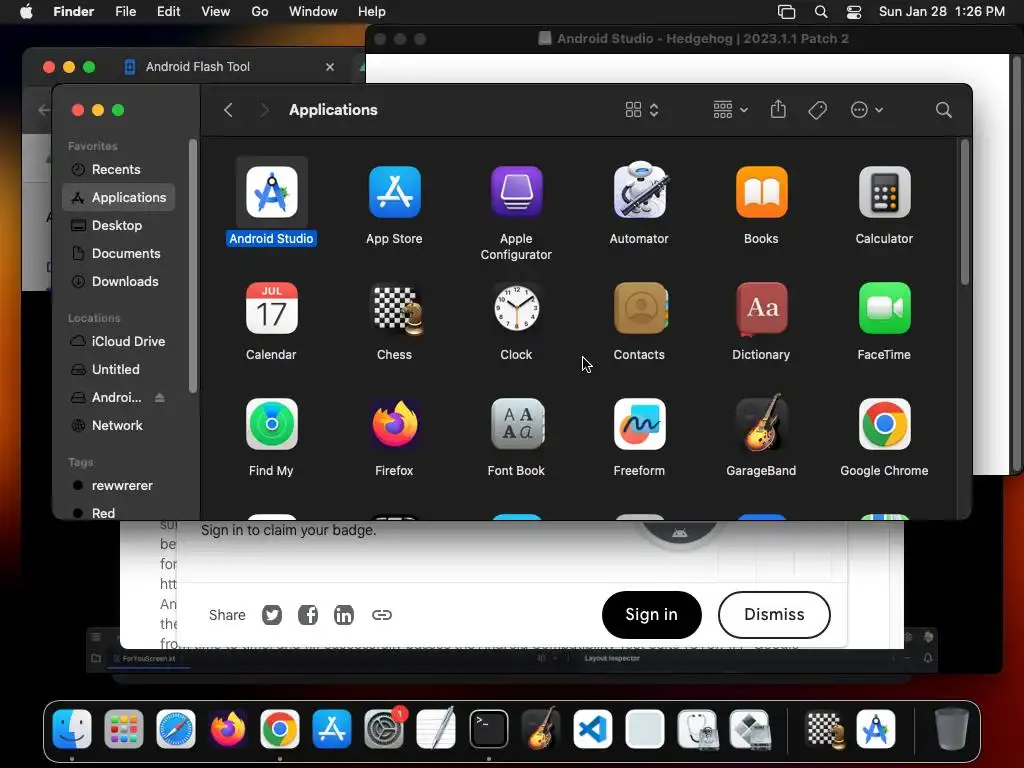Viewport: 1024px width, 768px height.
Task: Click the Dismiss button
Action: (774, 615)
